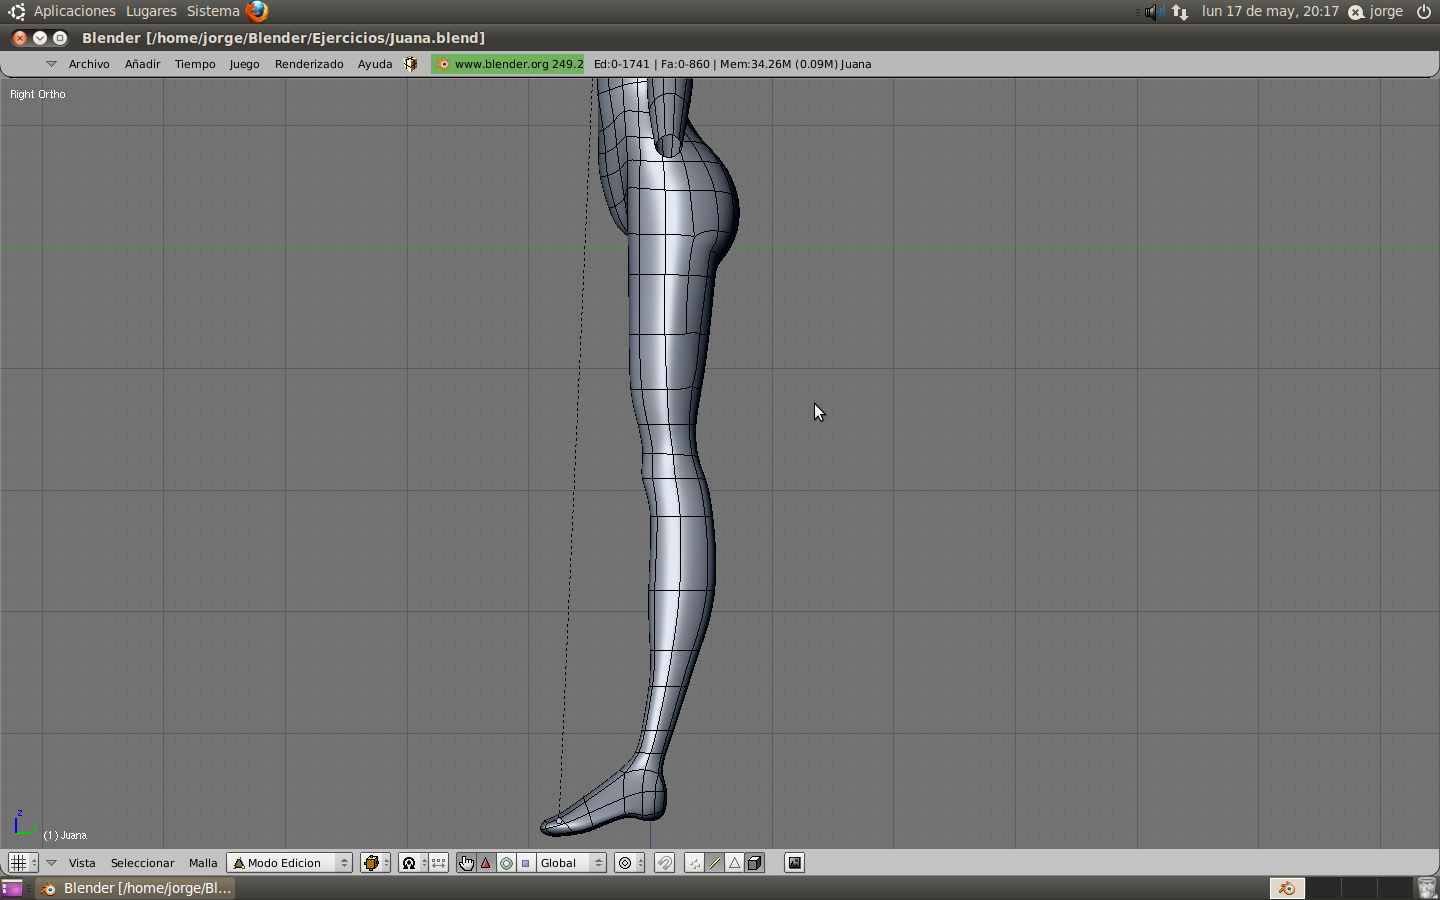
Task: Open the Modo Edicion mode dropdown
Action: coord(289,863)
